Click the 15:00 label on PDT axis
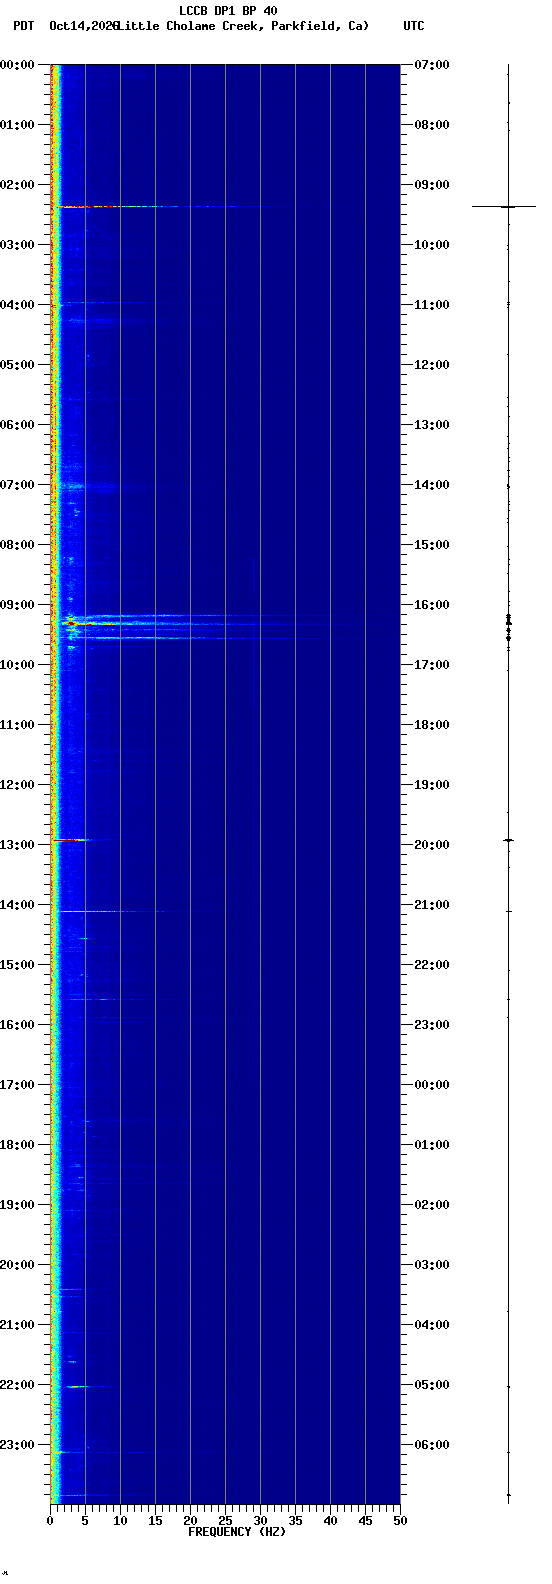This screenshot has width=552, height=1584. [x=18, y=965]
